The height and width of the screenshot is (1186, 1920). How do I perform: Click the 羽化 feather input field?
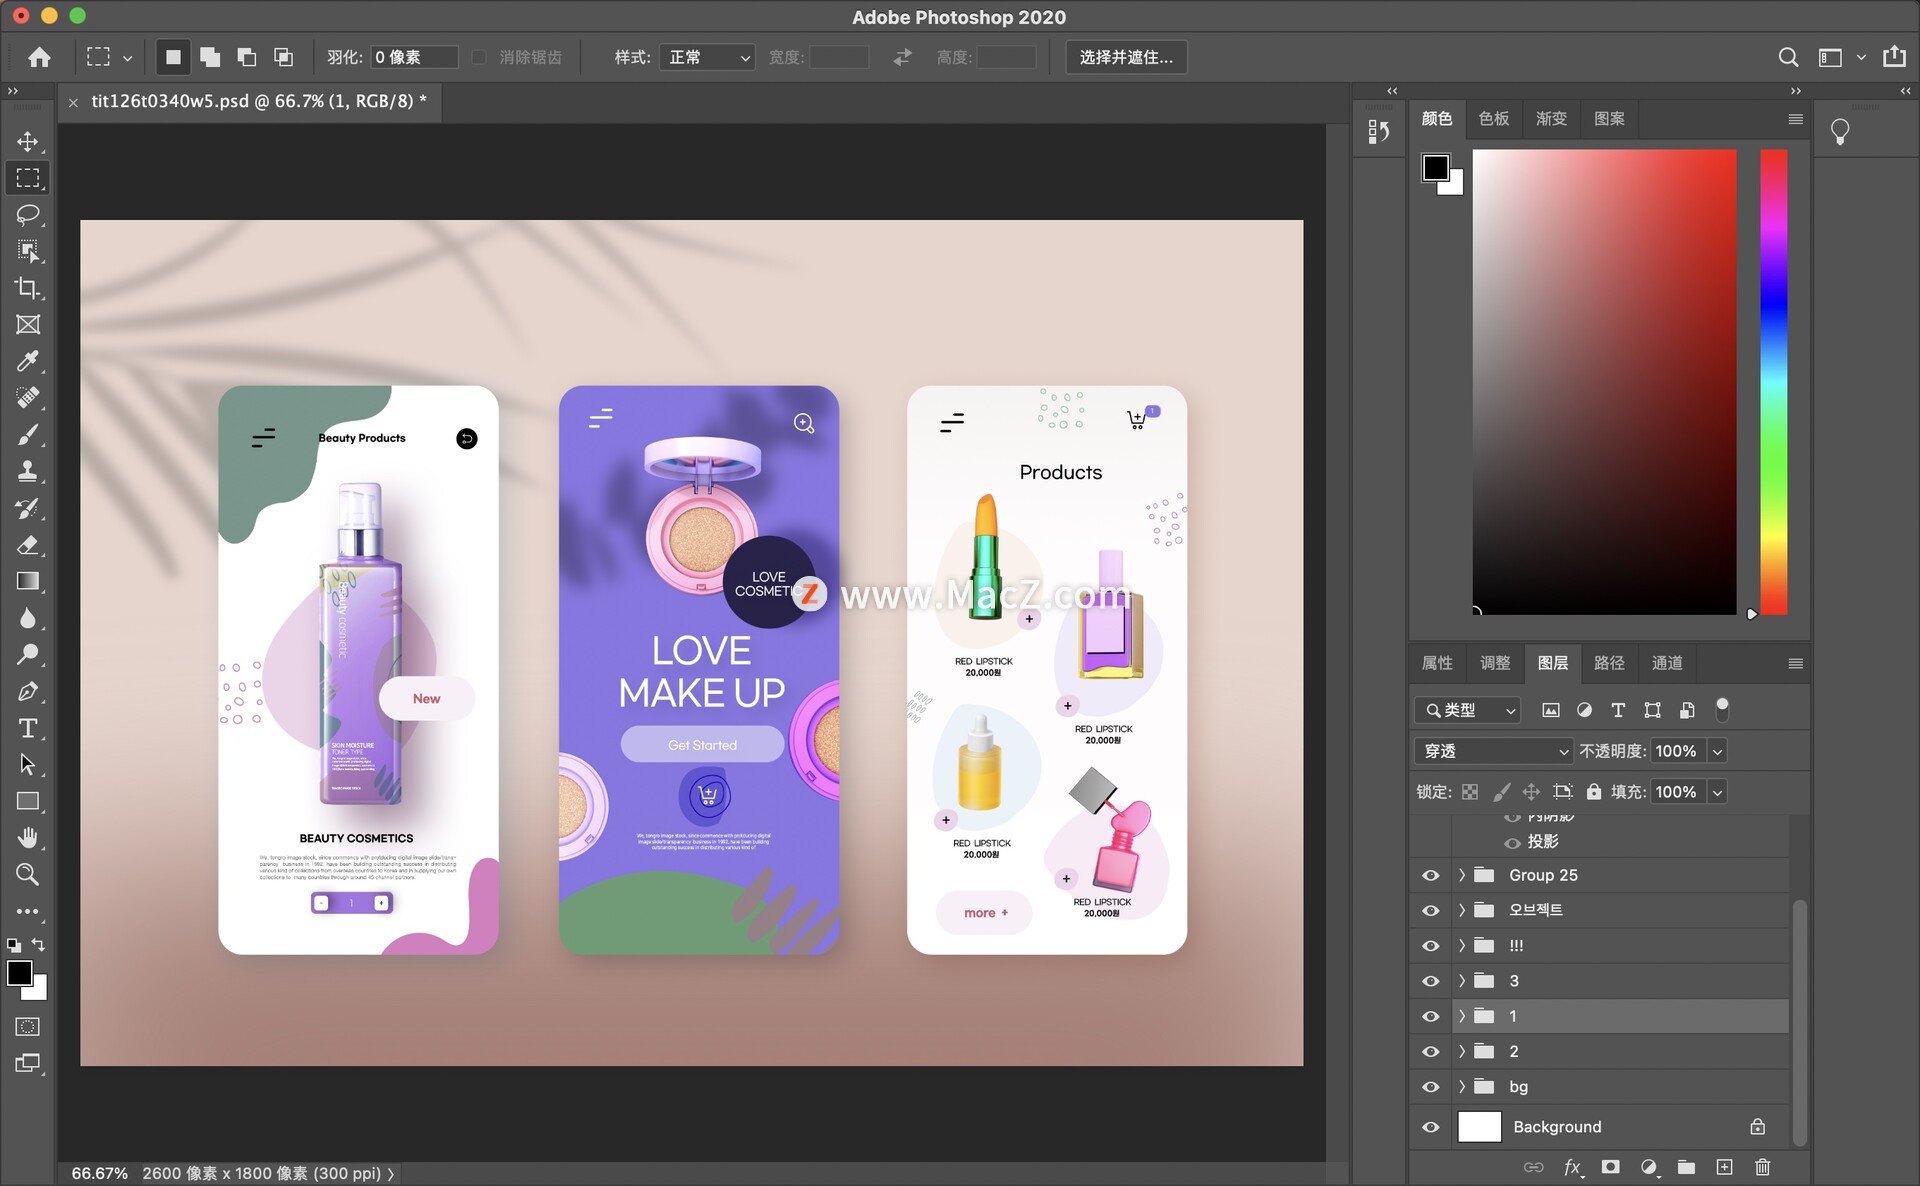click(x=413, y=57)
